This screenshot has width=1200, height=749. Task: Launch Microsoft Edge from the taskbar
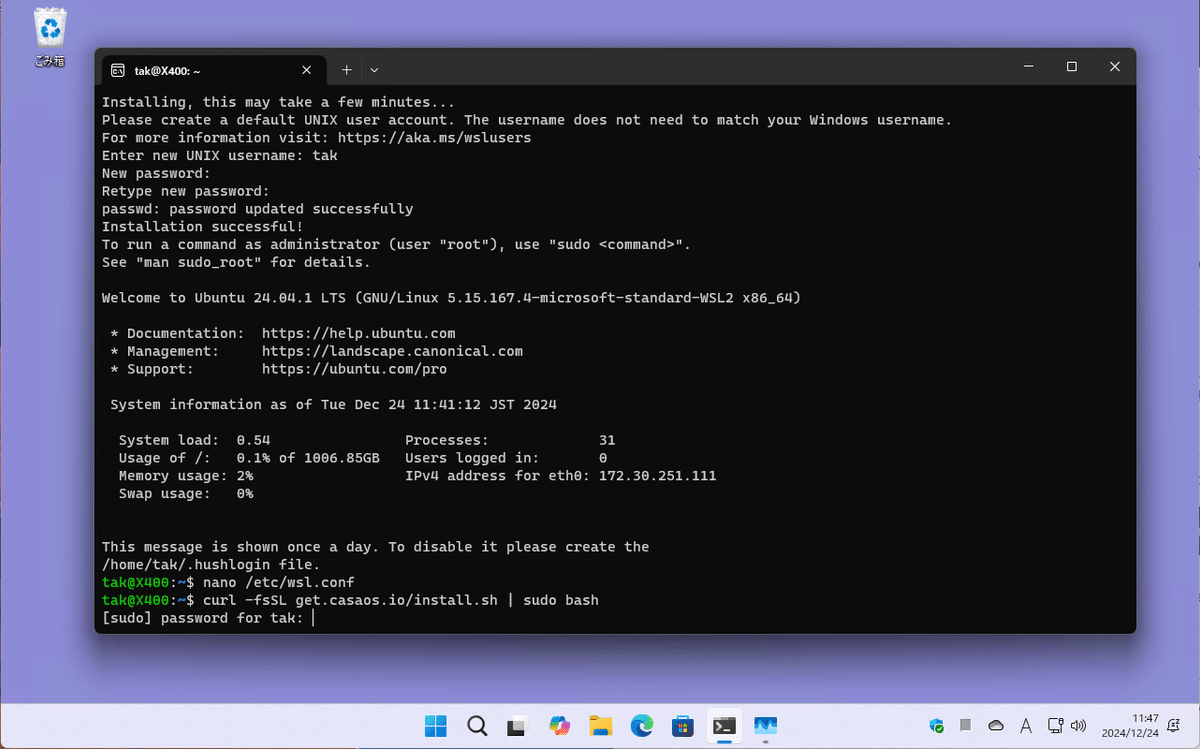(x=641, y=725)
